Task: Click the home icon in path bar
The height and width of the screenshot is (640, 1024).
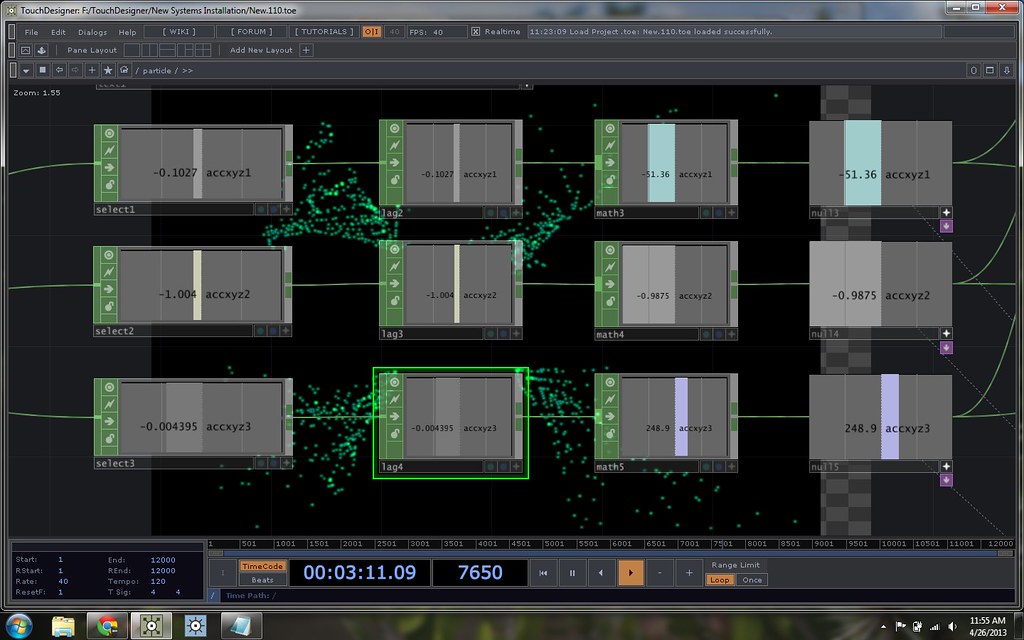Action: (124, 71)
